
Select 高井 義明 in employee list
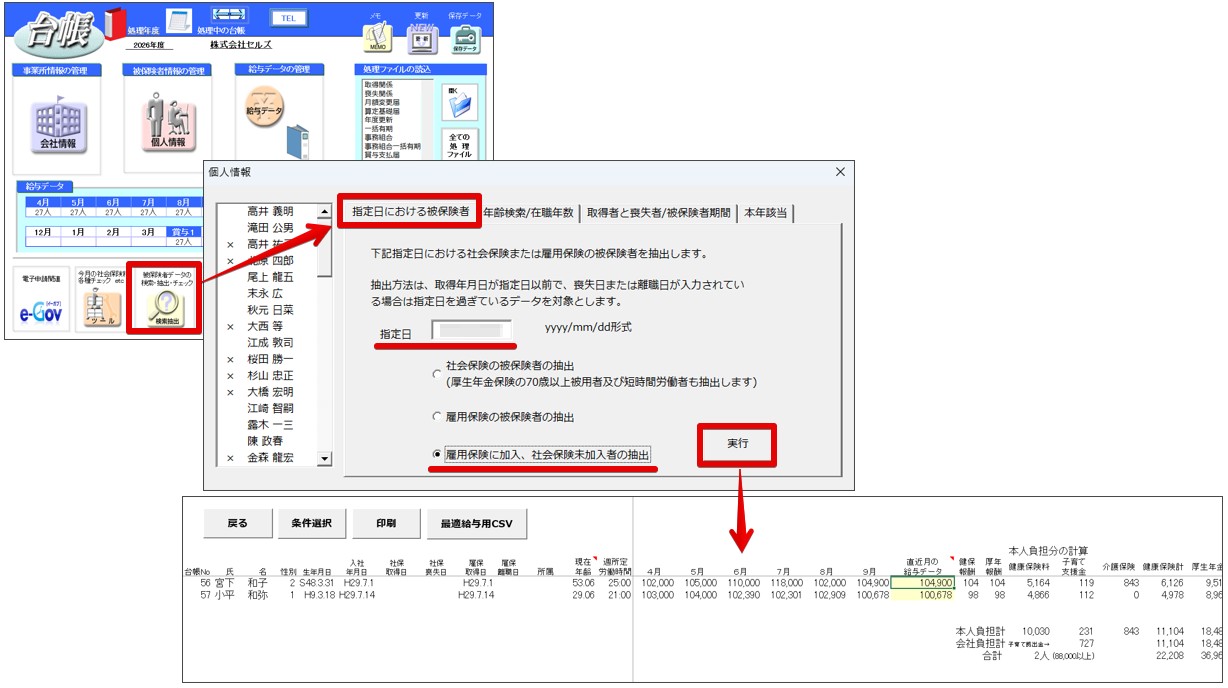(x=271, y=211)
